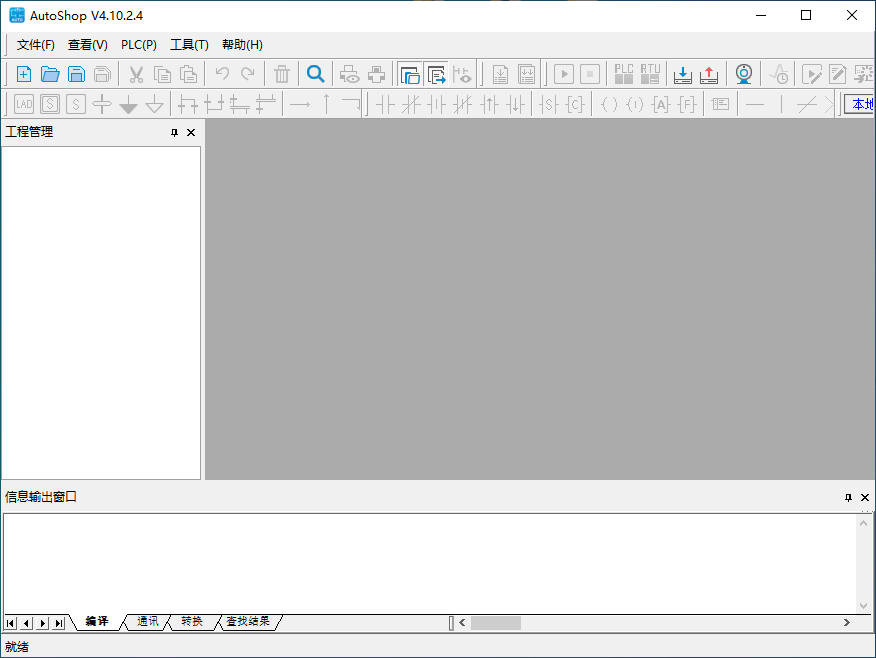The height and width of the screenshot is (658, 876).
Task: Insert a normally open contact
Action: (x=385, y=104)
